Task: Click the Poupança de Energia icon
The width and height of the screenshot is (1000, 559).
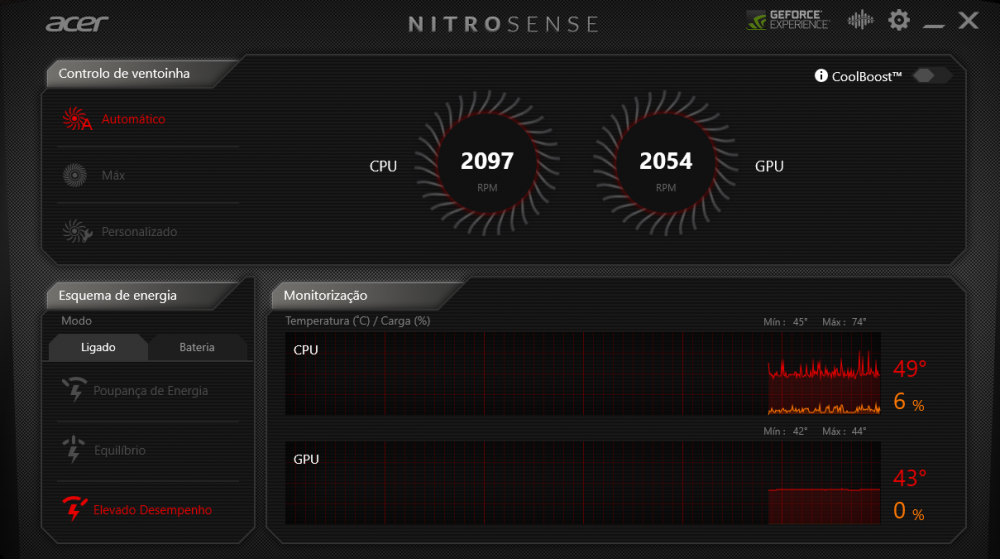Action: coord(74,390)
